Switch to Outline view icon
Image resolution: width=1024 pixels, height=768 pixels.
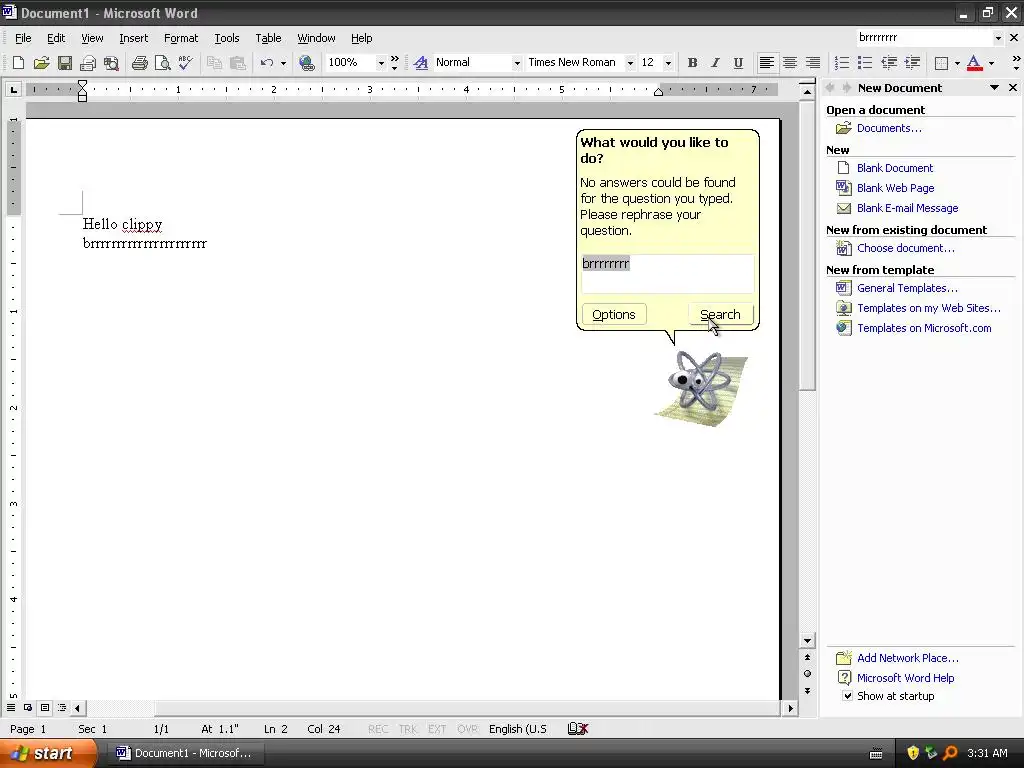click(x=62, y=707)
